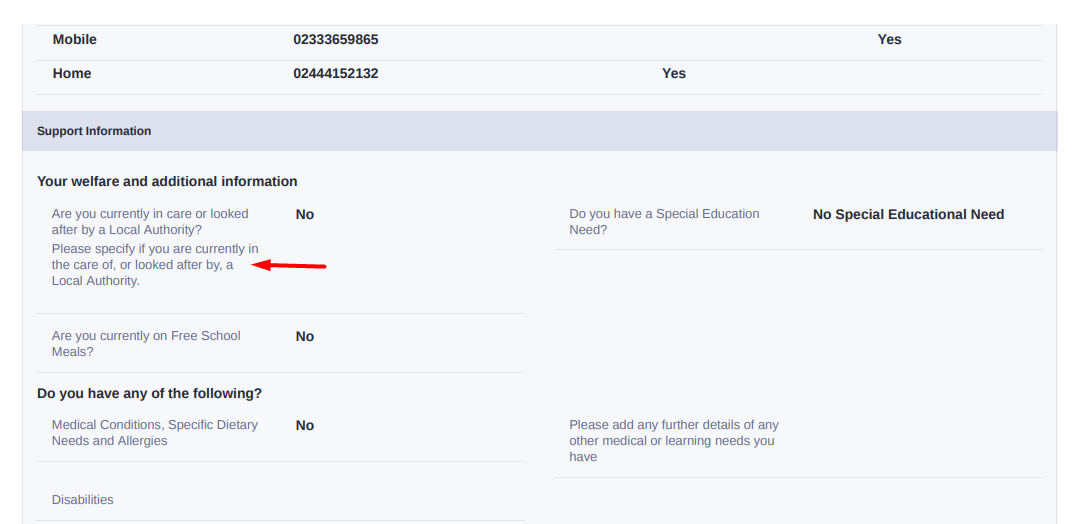1080x524 pixels.
Task: Click 'Do you have any of the following?' heading
Action: [x=149, y=394]
